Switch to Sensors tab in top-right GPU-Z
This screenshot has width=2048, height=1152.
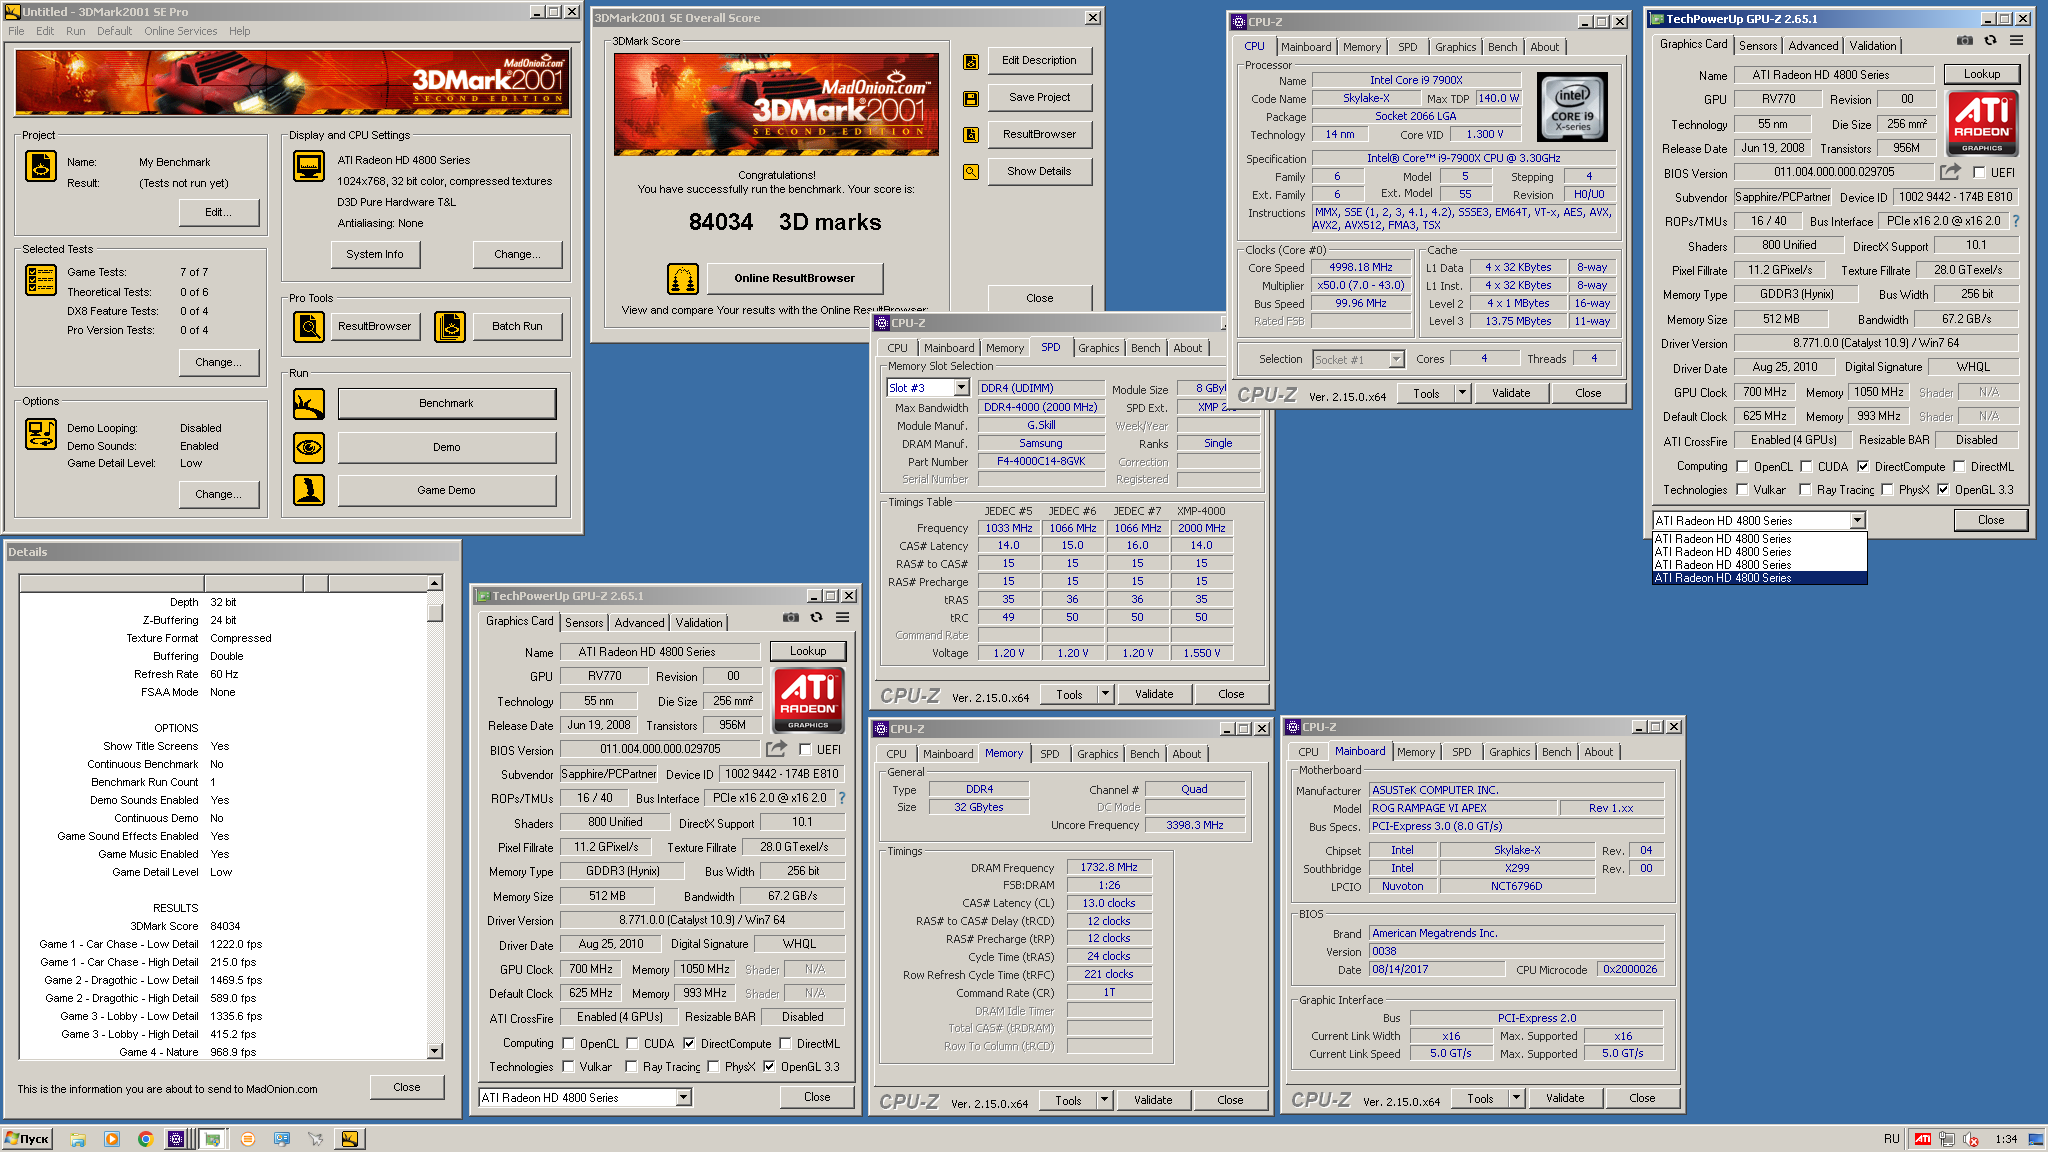pyautogui.click(x=1758, y=46)
